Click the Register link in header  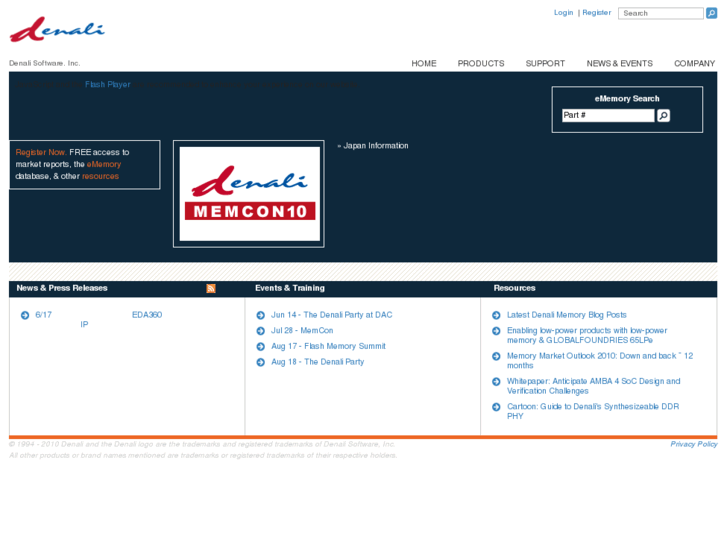pos(597,13)
